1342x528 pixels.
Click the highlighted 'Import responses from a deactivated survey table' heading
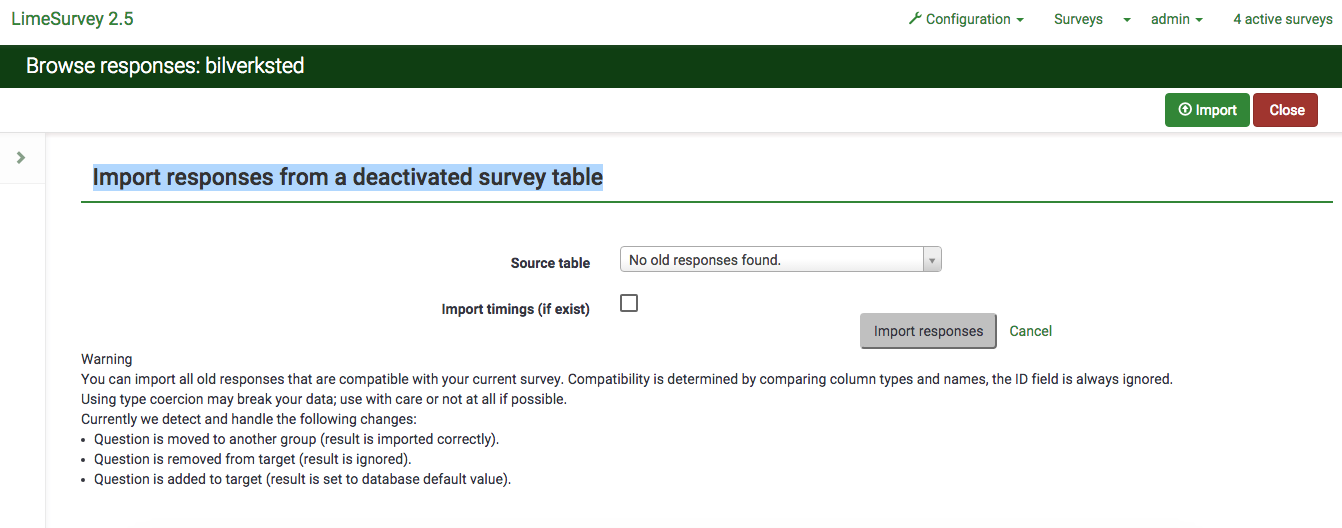[348, 177]
